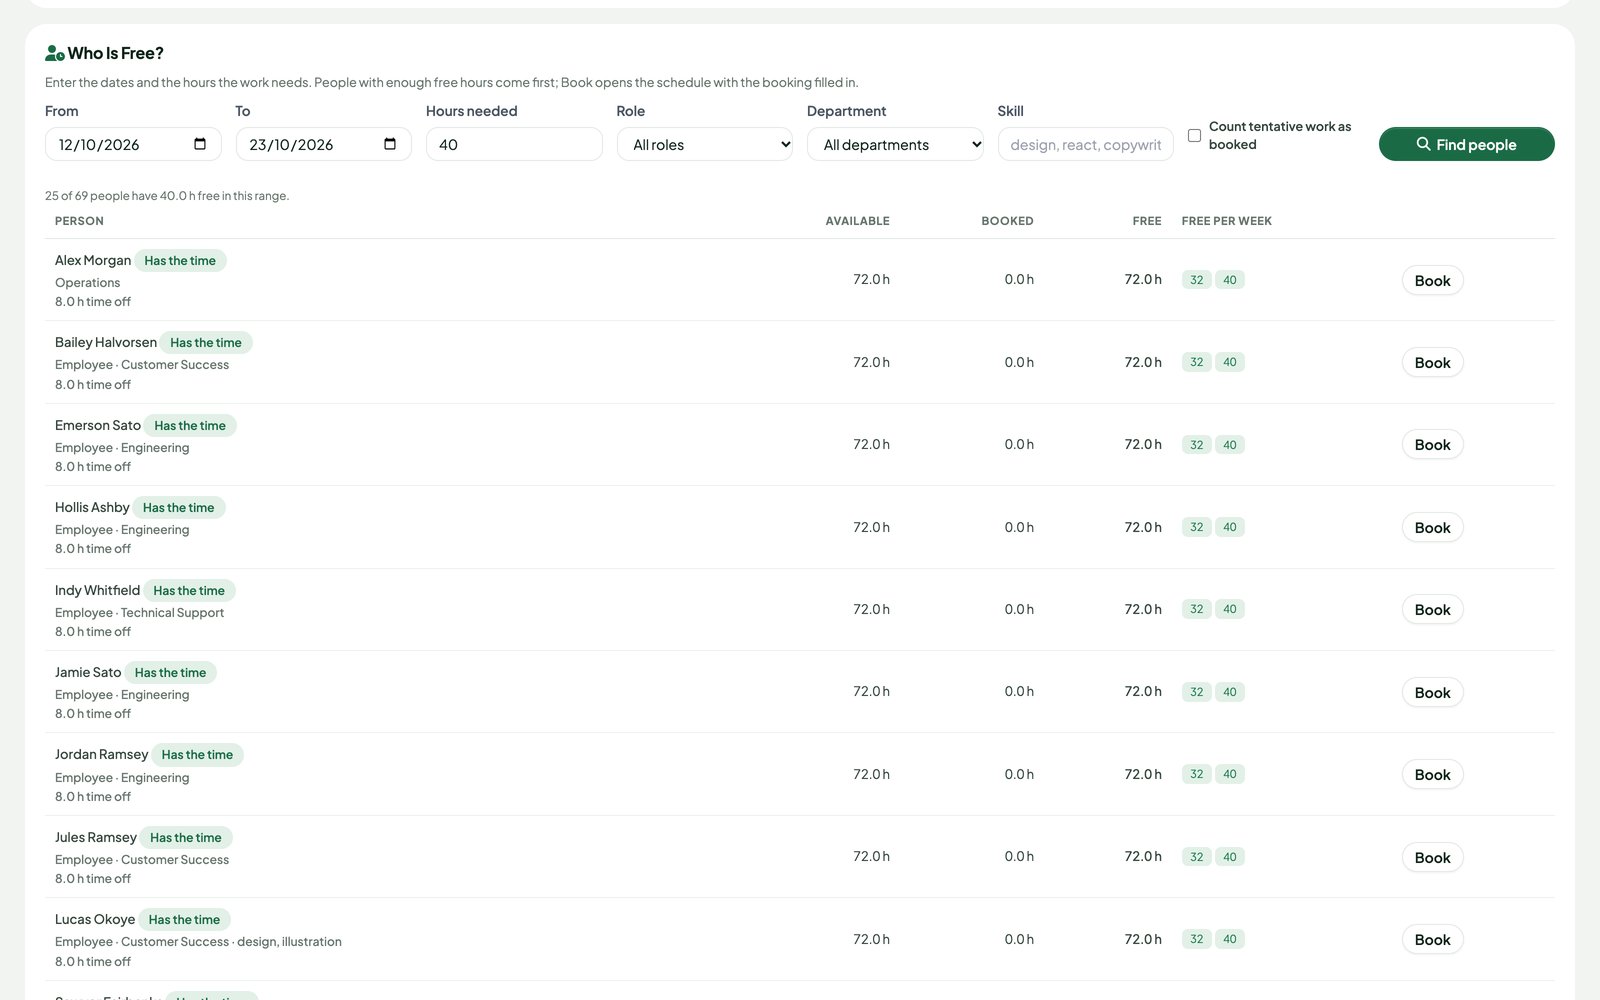Click the magnifier icon in Find people
1600x1000 pixels.
1423,144
